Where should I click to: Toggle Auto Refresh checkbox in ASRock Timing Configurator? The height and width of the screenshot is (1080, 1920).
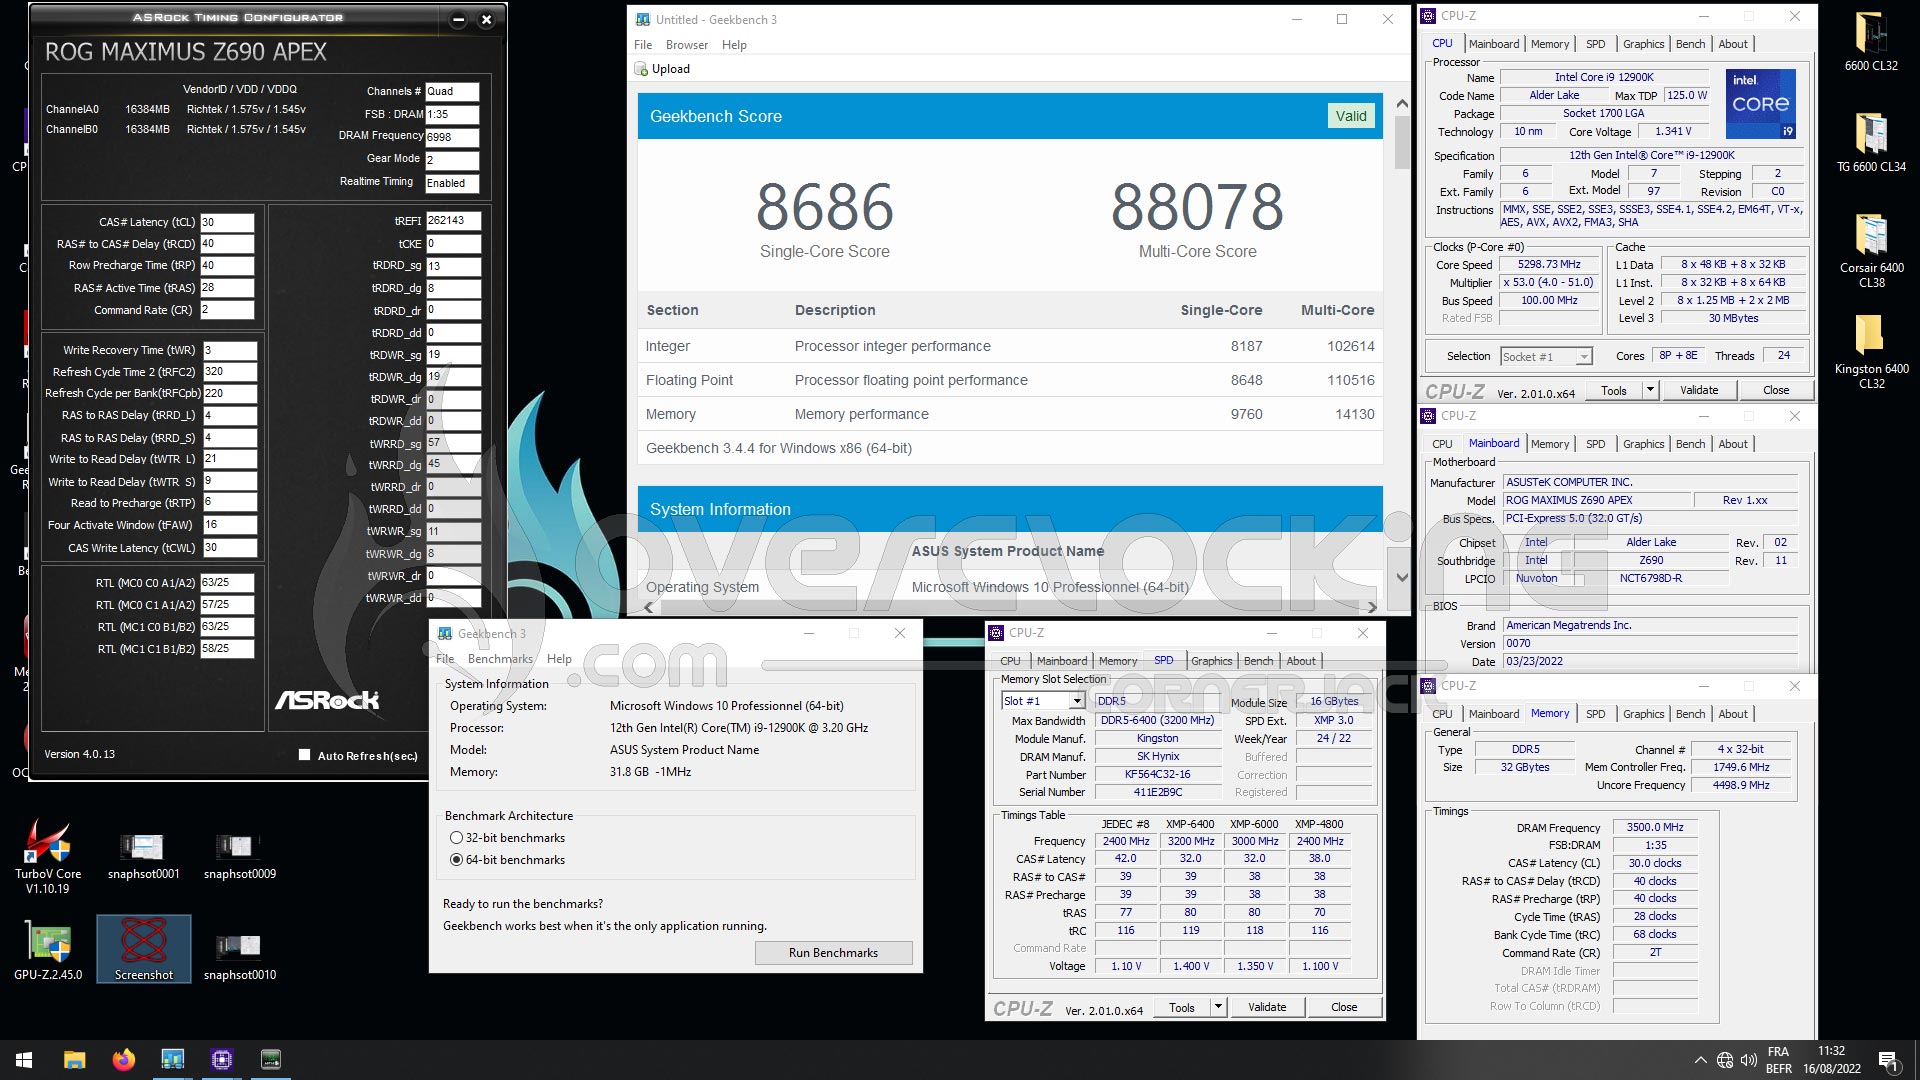[x=304, y=755]
